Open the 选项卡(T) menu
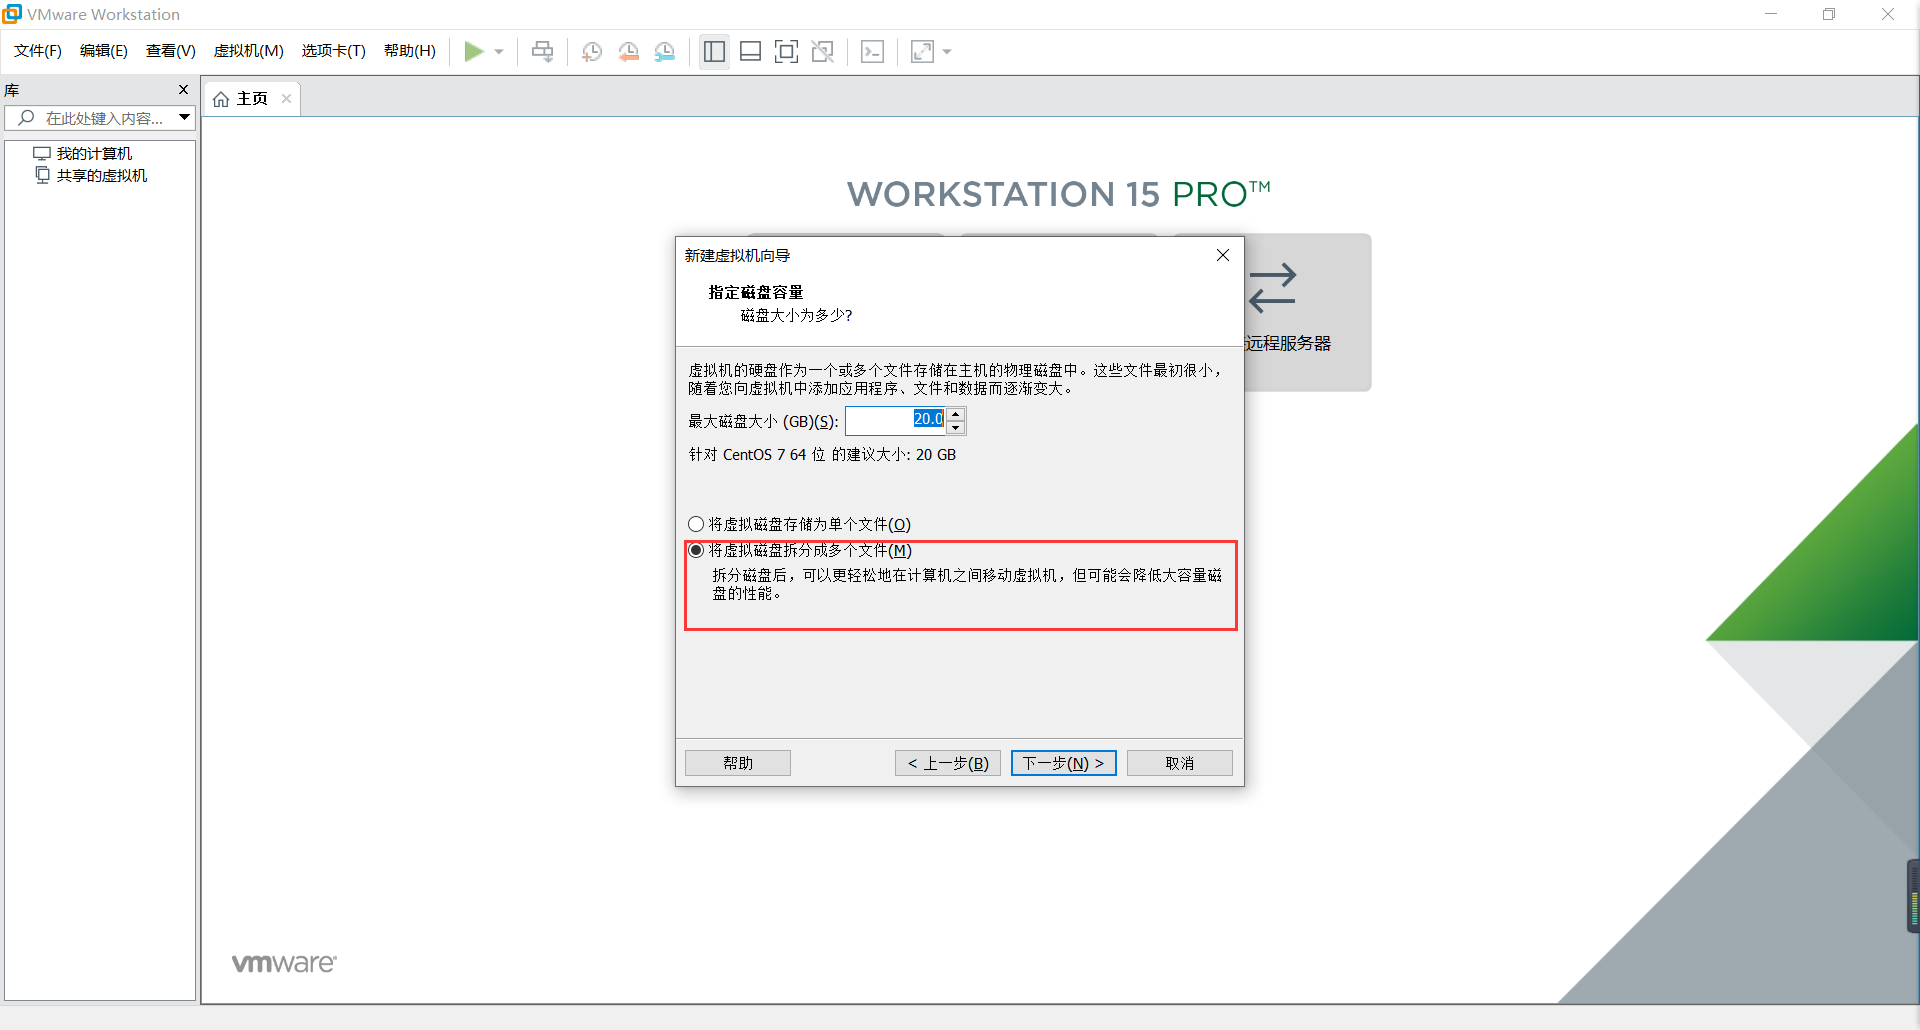The height and width of the screenshot is (1030, 1920). tap(334, 51)
